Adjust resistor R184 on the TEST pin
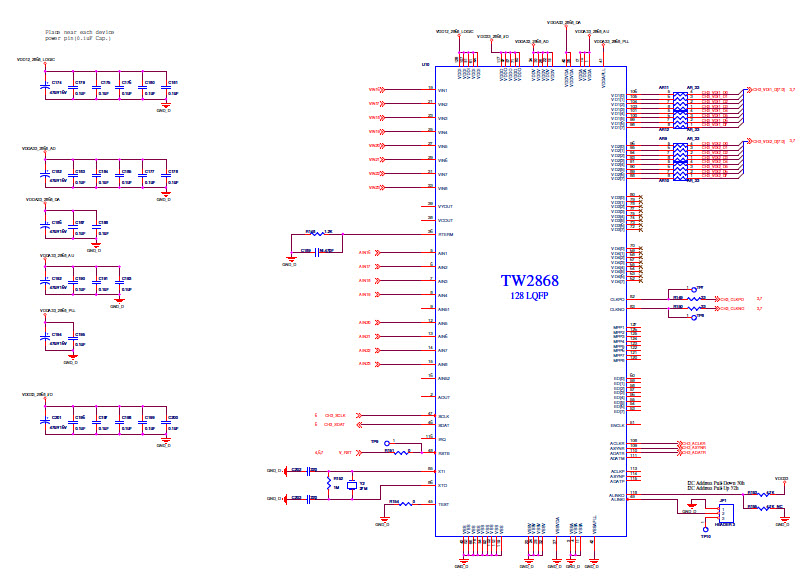 coord(405,504)
